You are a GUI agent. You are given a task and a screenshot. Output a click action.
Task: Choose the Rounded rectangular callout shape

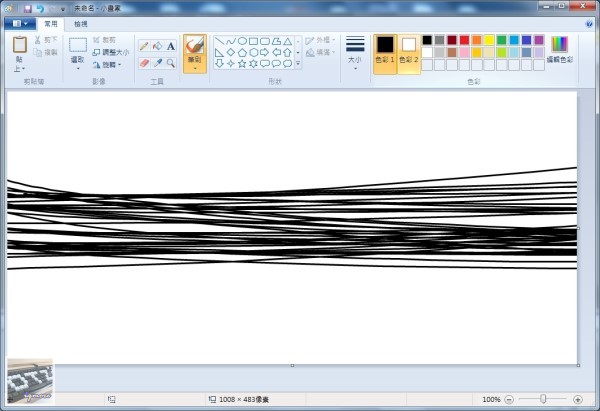[x=265, y=64]
